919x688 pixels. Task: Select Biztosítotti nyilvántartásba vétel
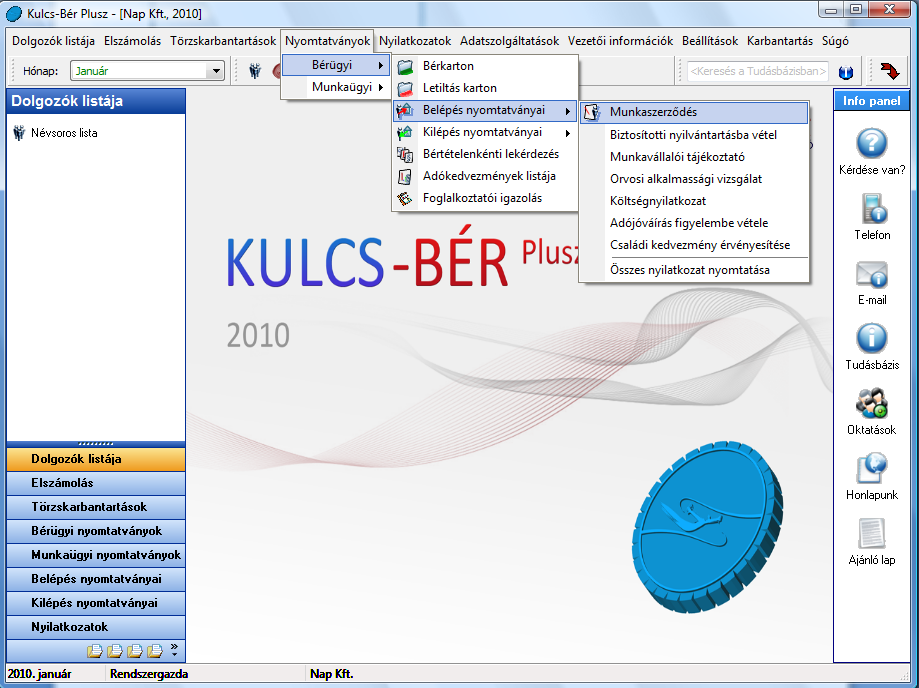click(694, 135)
